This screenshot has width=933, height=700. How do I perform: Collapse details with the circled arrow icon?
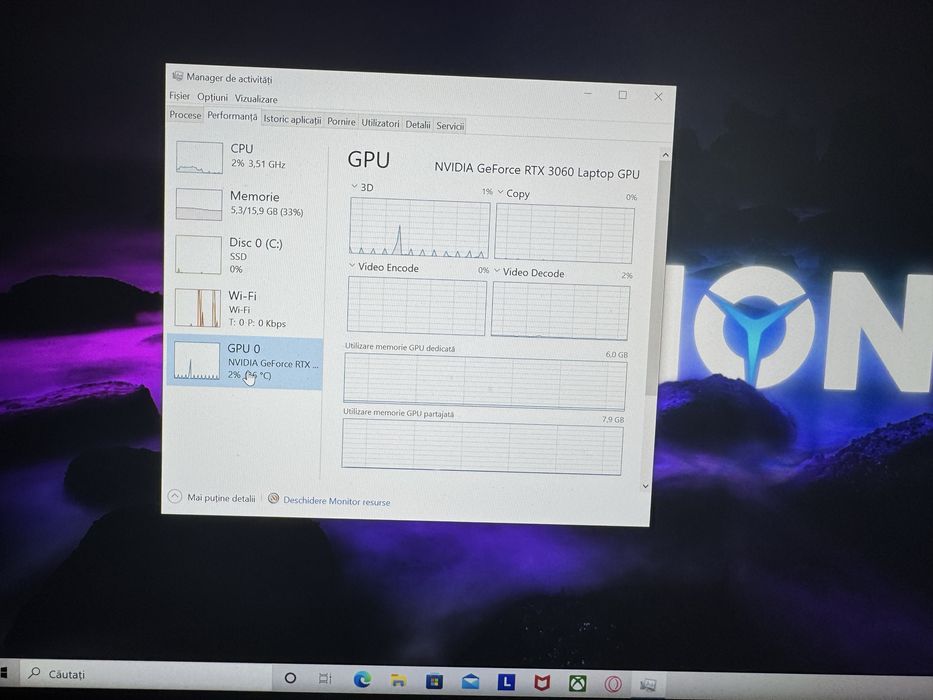[x=174, y=496]
